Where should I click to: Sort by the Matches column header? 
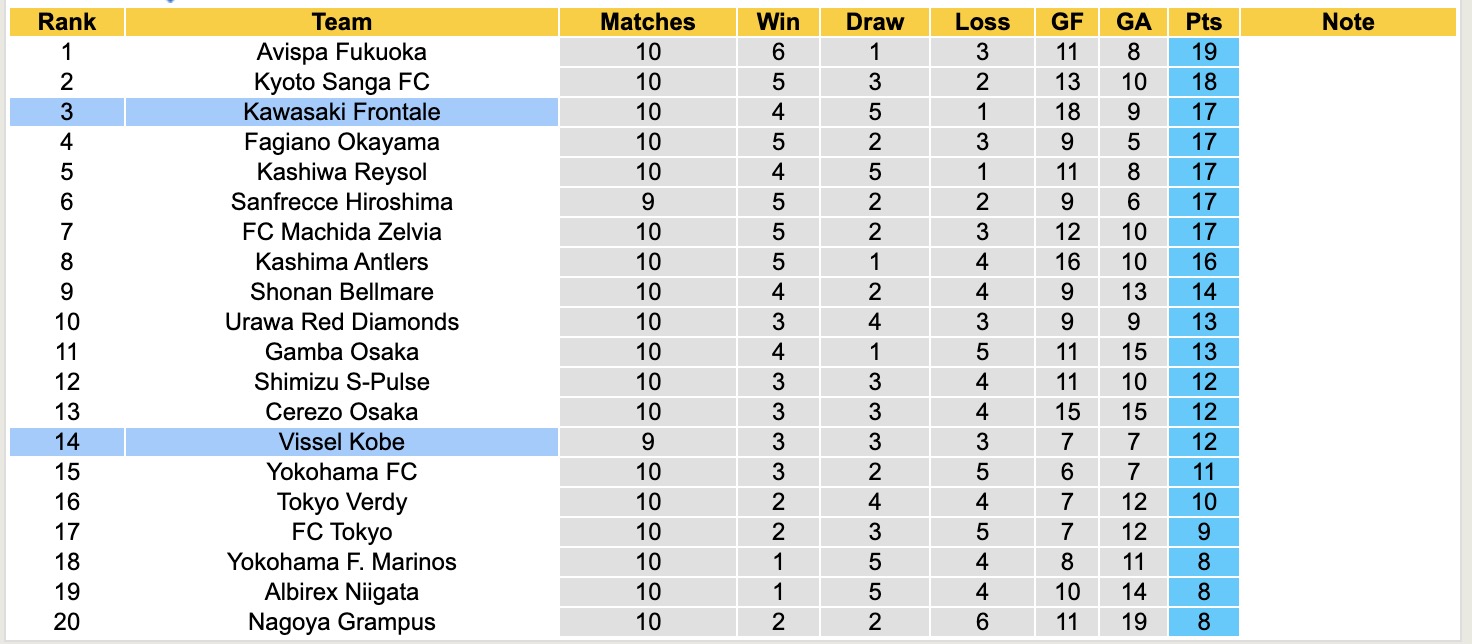[x=647, y=22]
